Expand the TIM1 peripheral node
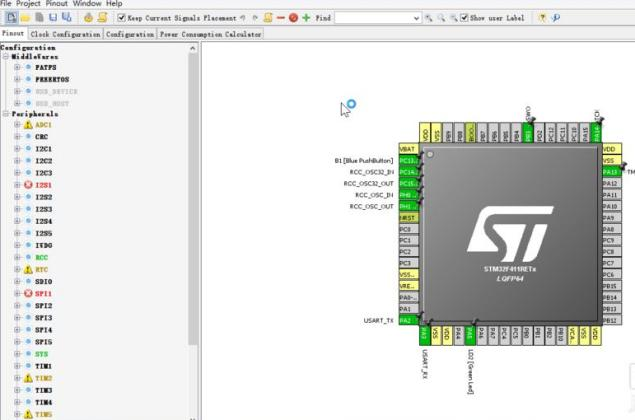 tap(17, 366)
